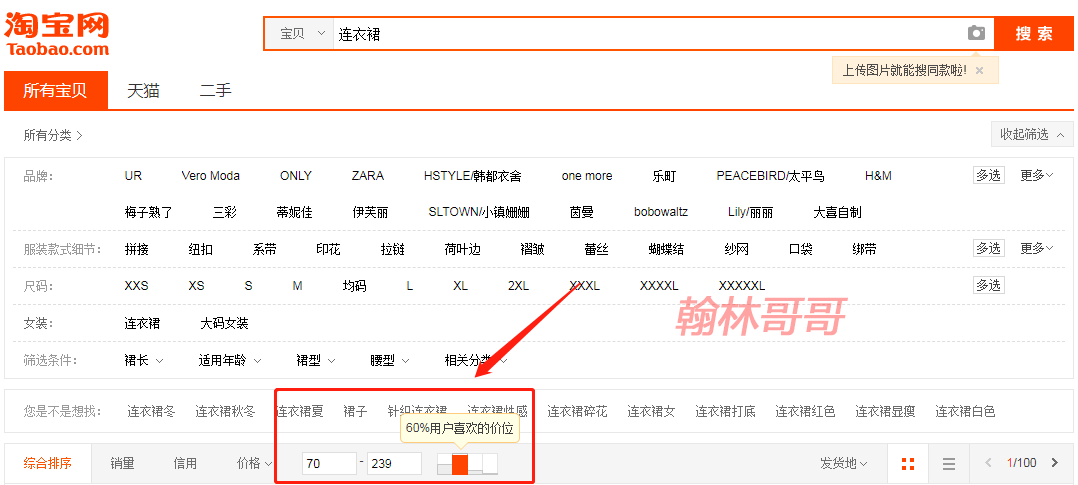Enable 多选 for 尺码 row

988,285
